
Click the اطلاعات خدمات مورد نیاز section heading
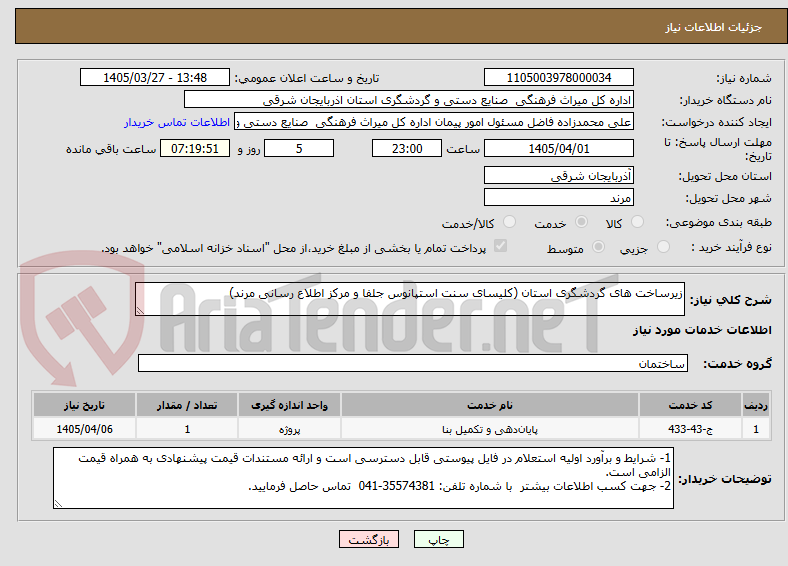pos(702,330)
